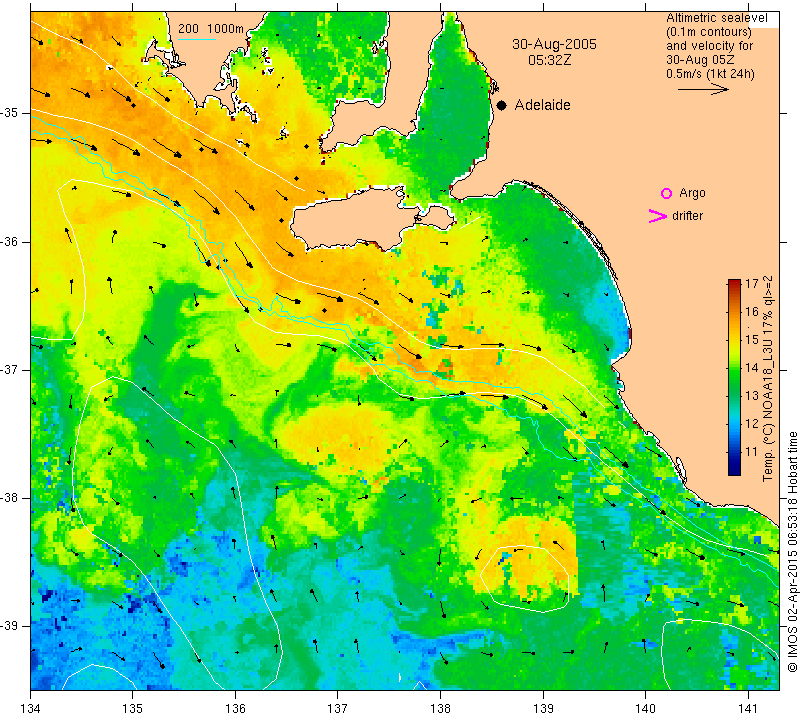Click the magenta drifter legend arrowhead

pos(658,216)
